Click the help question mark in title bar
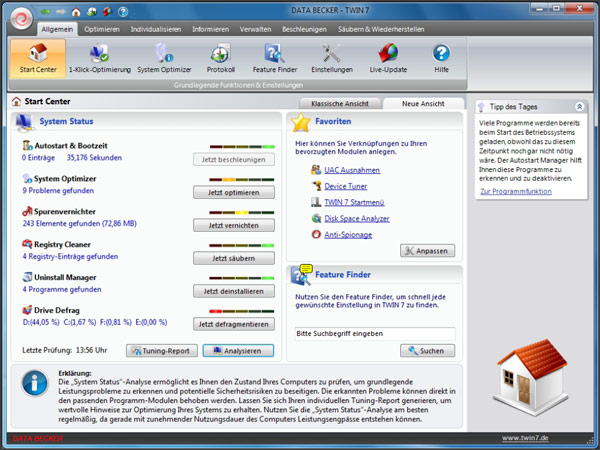This screenshot has height=450, width=600. pyautogui.click(x=123, y=12)
